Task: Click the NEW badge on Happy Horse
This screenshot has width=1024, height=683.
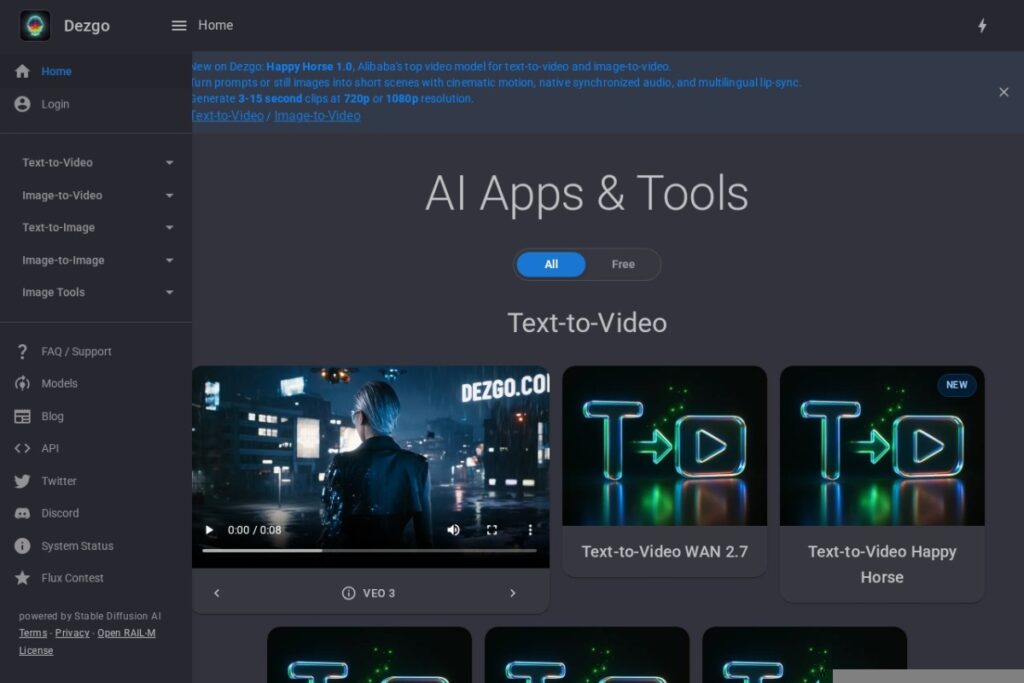Action: pyautogui.click(x=957, y=385)
